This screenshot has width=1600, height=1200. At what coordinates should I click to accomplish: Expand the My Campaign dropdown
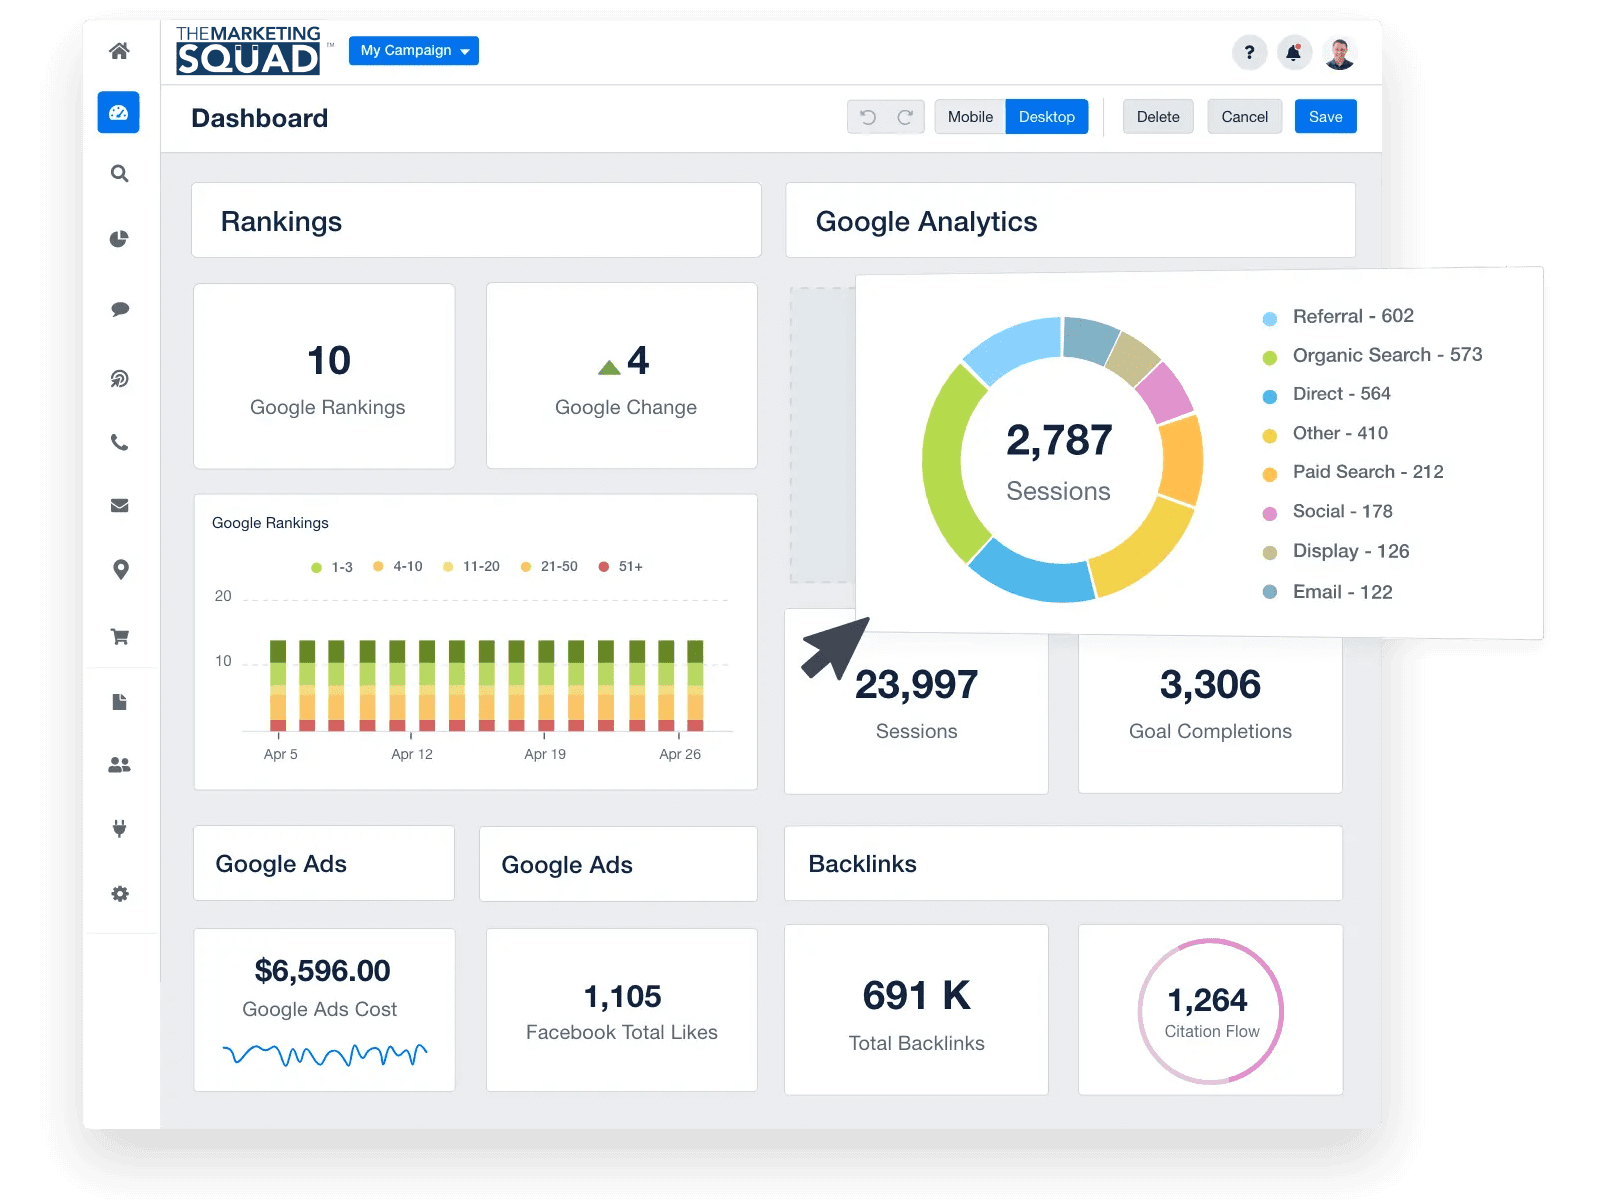(414, 51)
